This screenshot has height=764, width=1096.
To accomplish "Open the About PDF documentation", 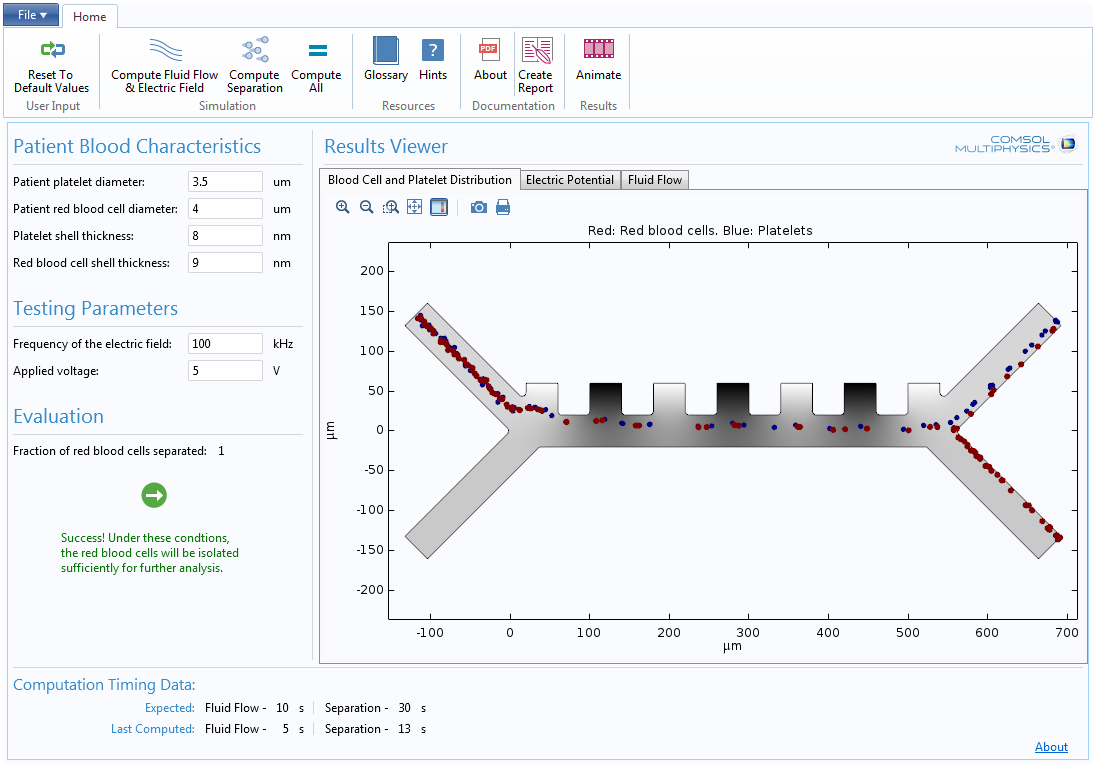I will [x=490, y=51].
